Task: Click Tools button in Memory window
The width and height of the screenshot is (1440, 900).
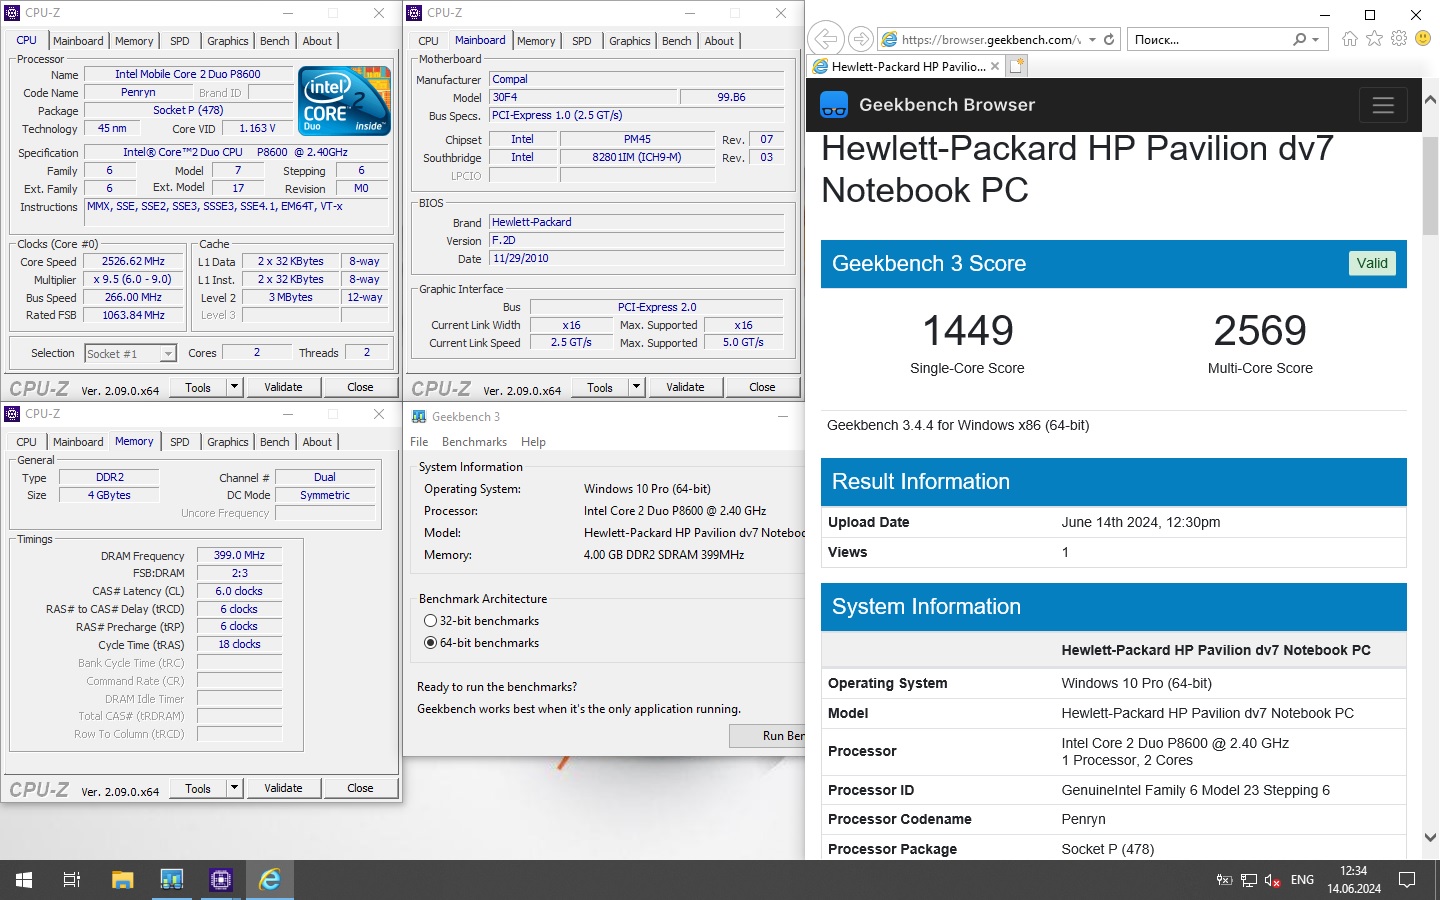Action: click(198, 788)
